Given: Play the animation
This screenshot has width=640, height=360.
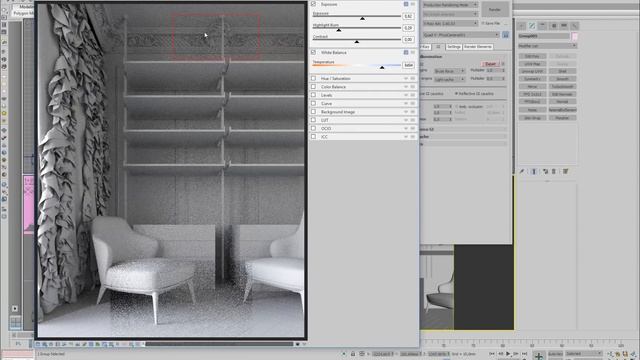Looking at the screenshot, I should point(508,353).
